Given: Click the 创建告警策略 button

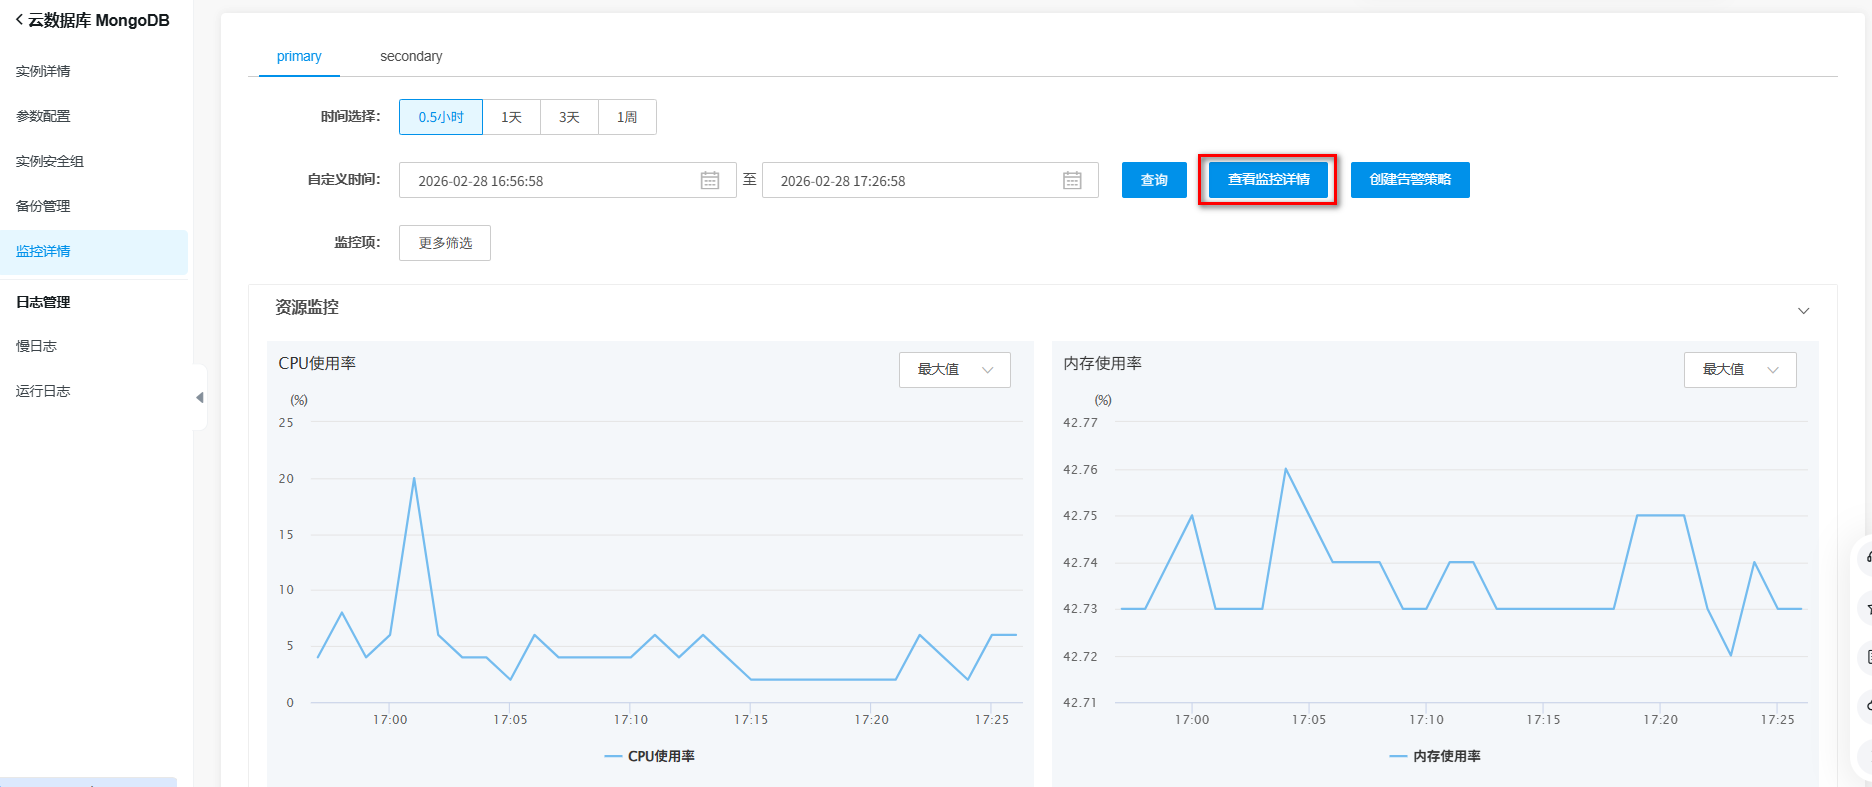Looking at the screenshot, I should point(1409,180).
